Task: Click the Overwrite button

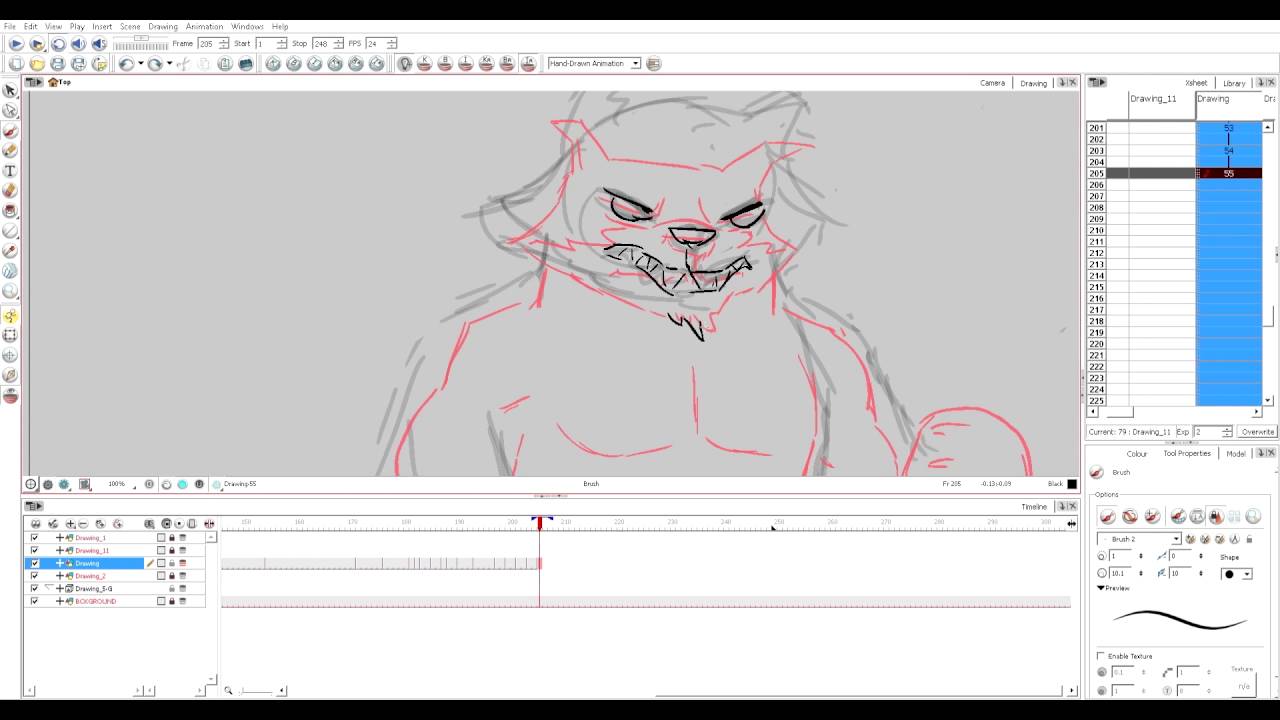Action: pyautogui.click(x=1257, y=432)
